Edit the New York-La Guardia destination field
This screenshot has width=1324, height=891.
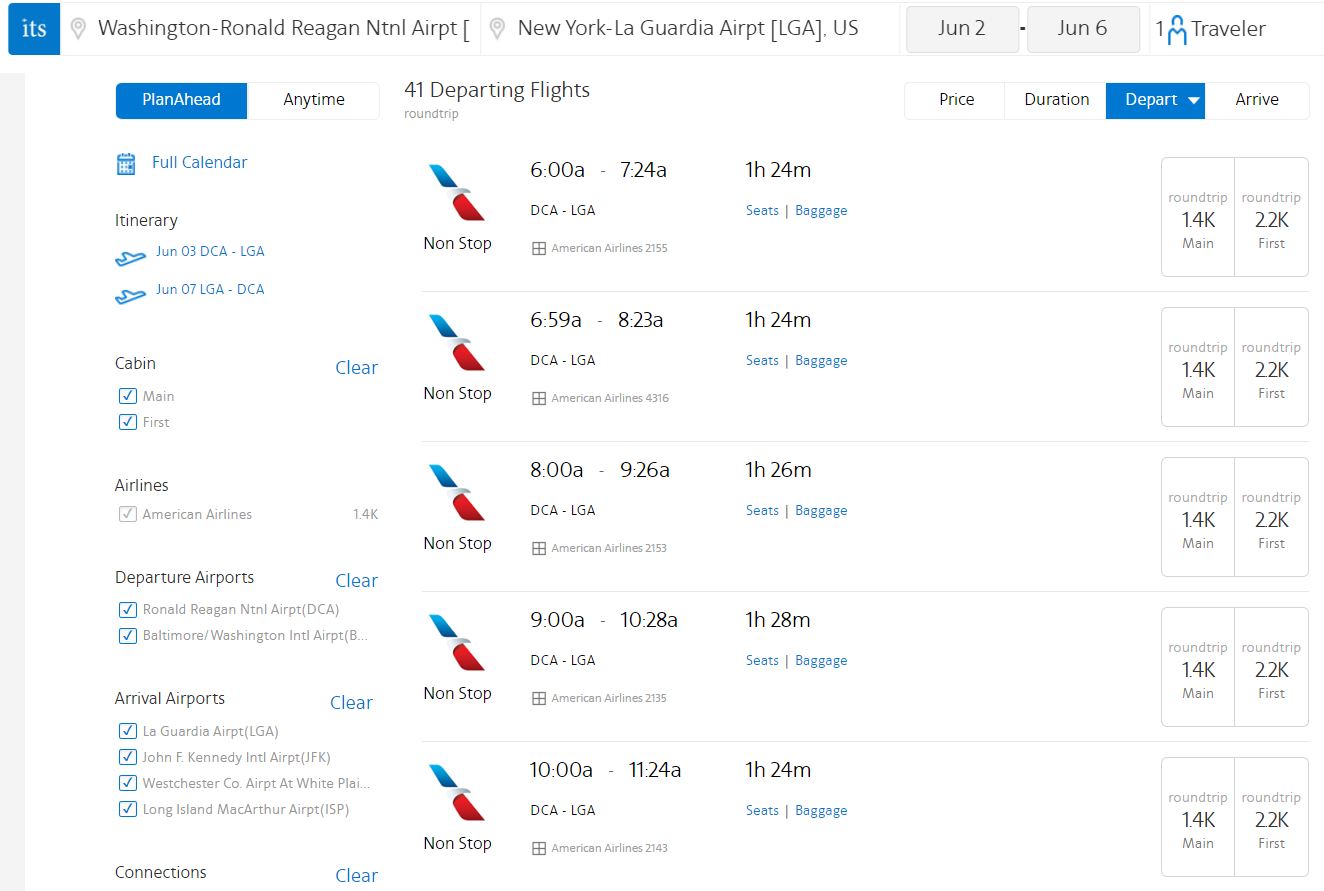coord(688,29)
